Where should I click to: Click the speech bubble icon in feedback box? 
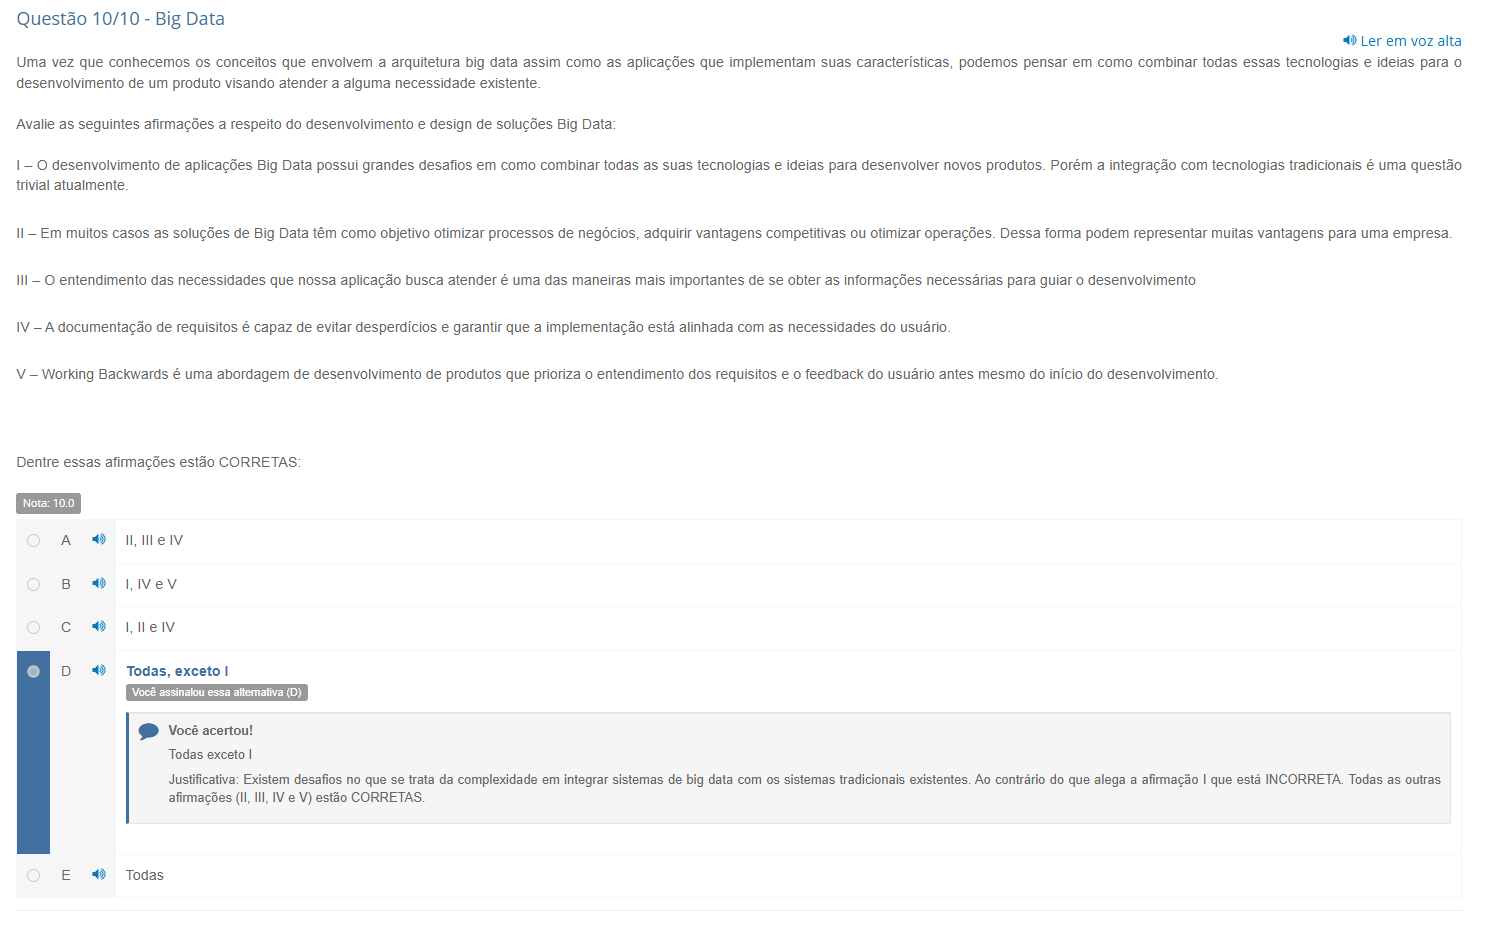[x=149, y=732]
